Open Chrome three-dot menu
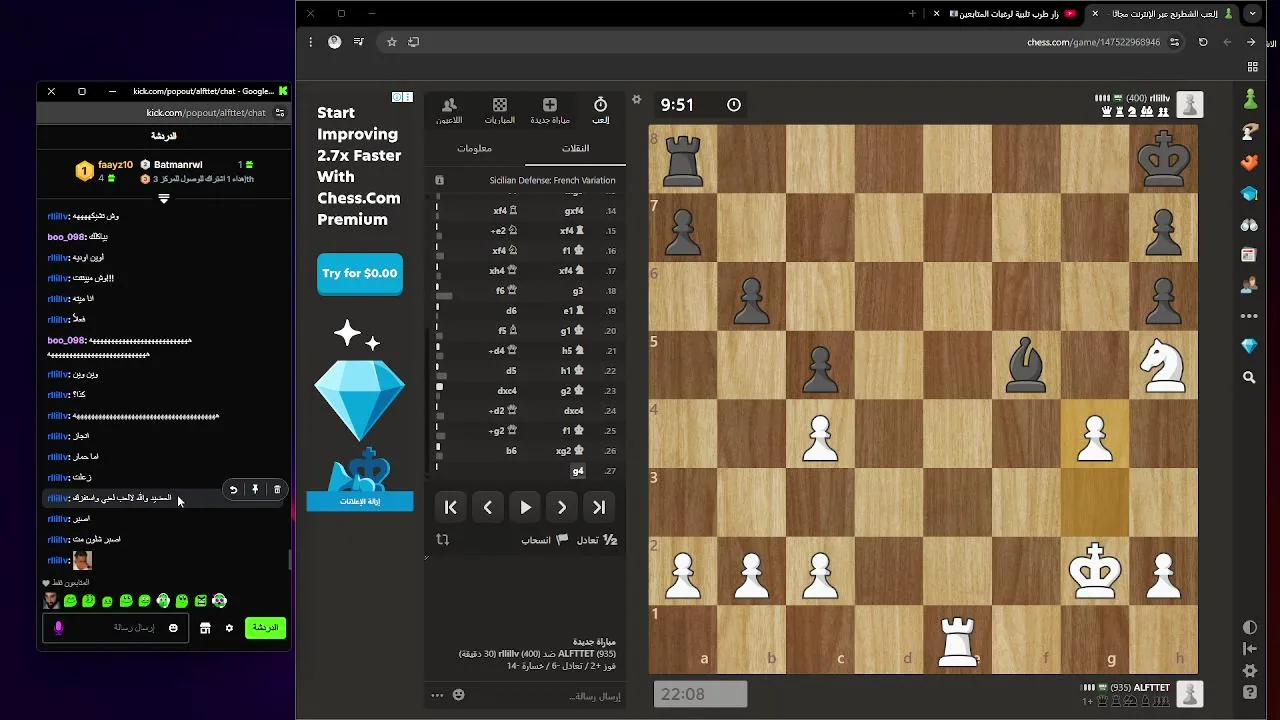Screen dimensions: 1280x720 (311, 42)
